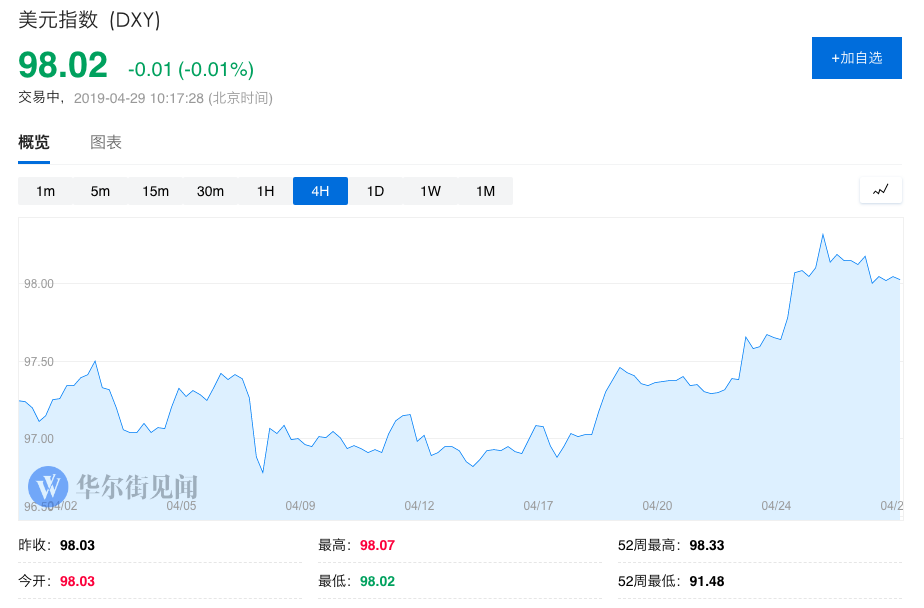Click the 昨收 value 98.03
Screen dimensions: 924x608
tap(77, 545)
